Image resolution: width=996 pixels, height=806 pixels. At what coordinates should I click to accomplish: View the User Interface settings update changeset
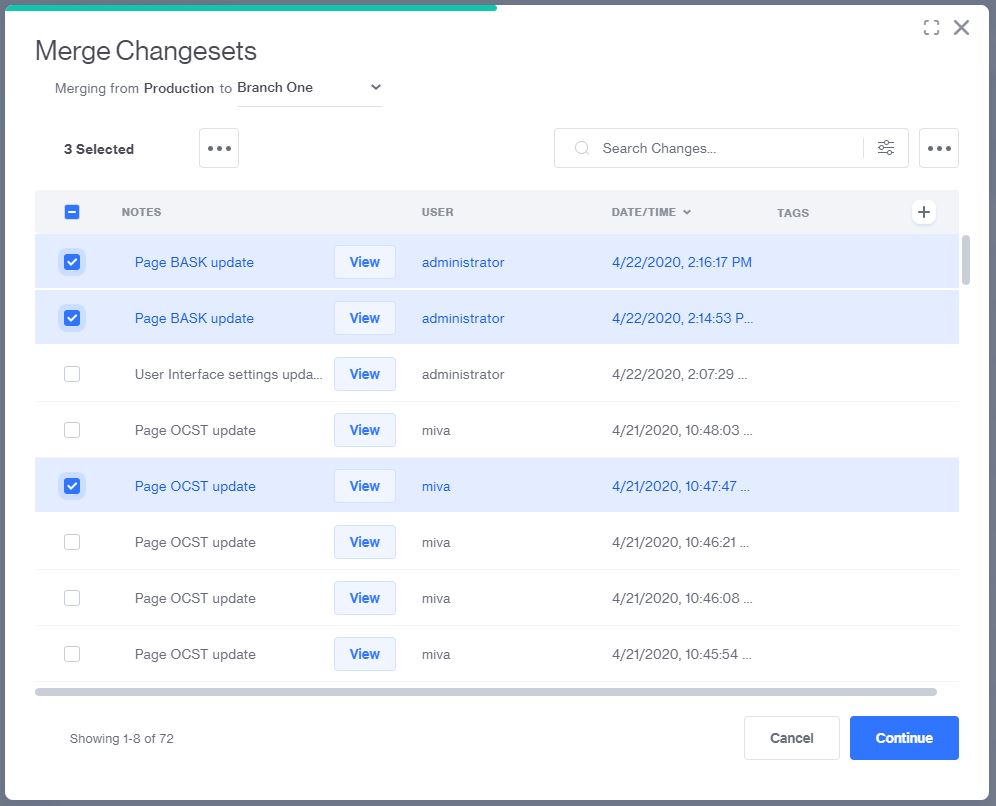coord(365,373)
